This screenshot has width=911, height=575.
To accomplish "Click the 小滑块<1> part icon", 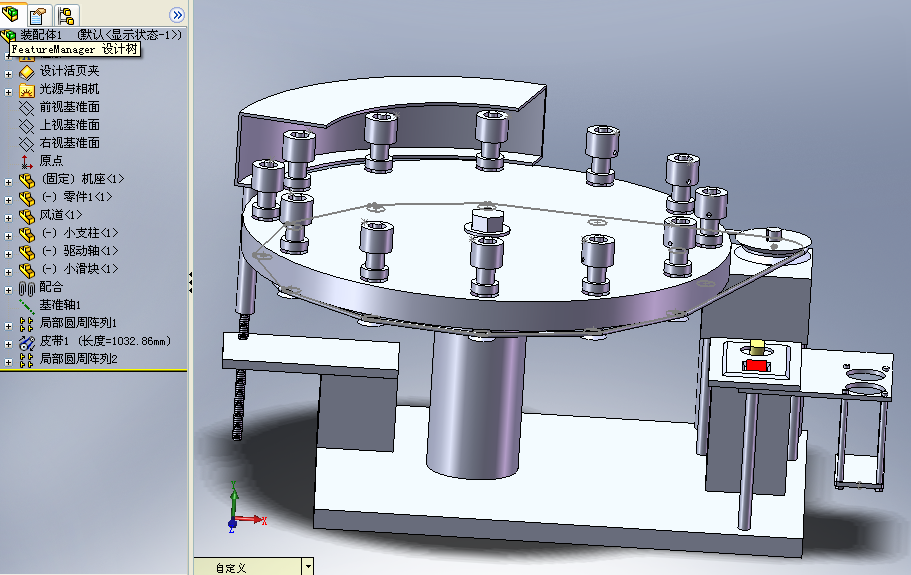I will click(x=27, y=270).
